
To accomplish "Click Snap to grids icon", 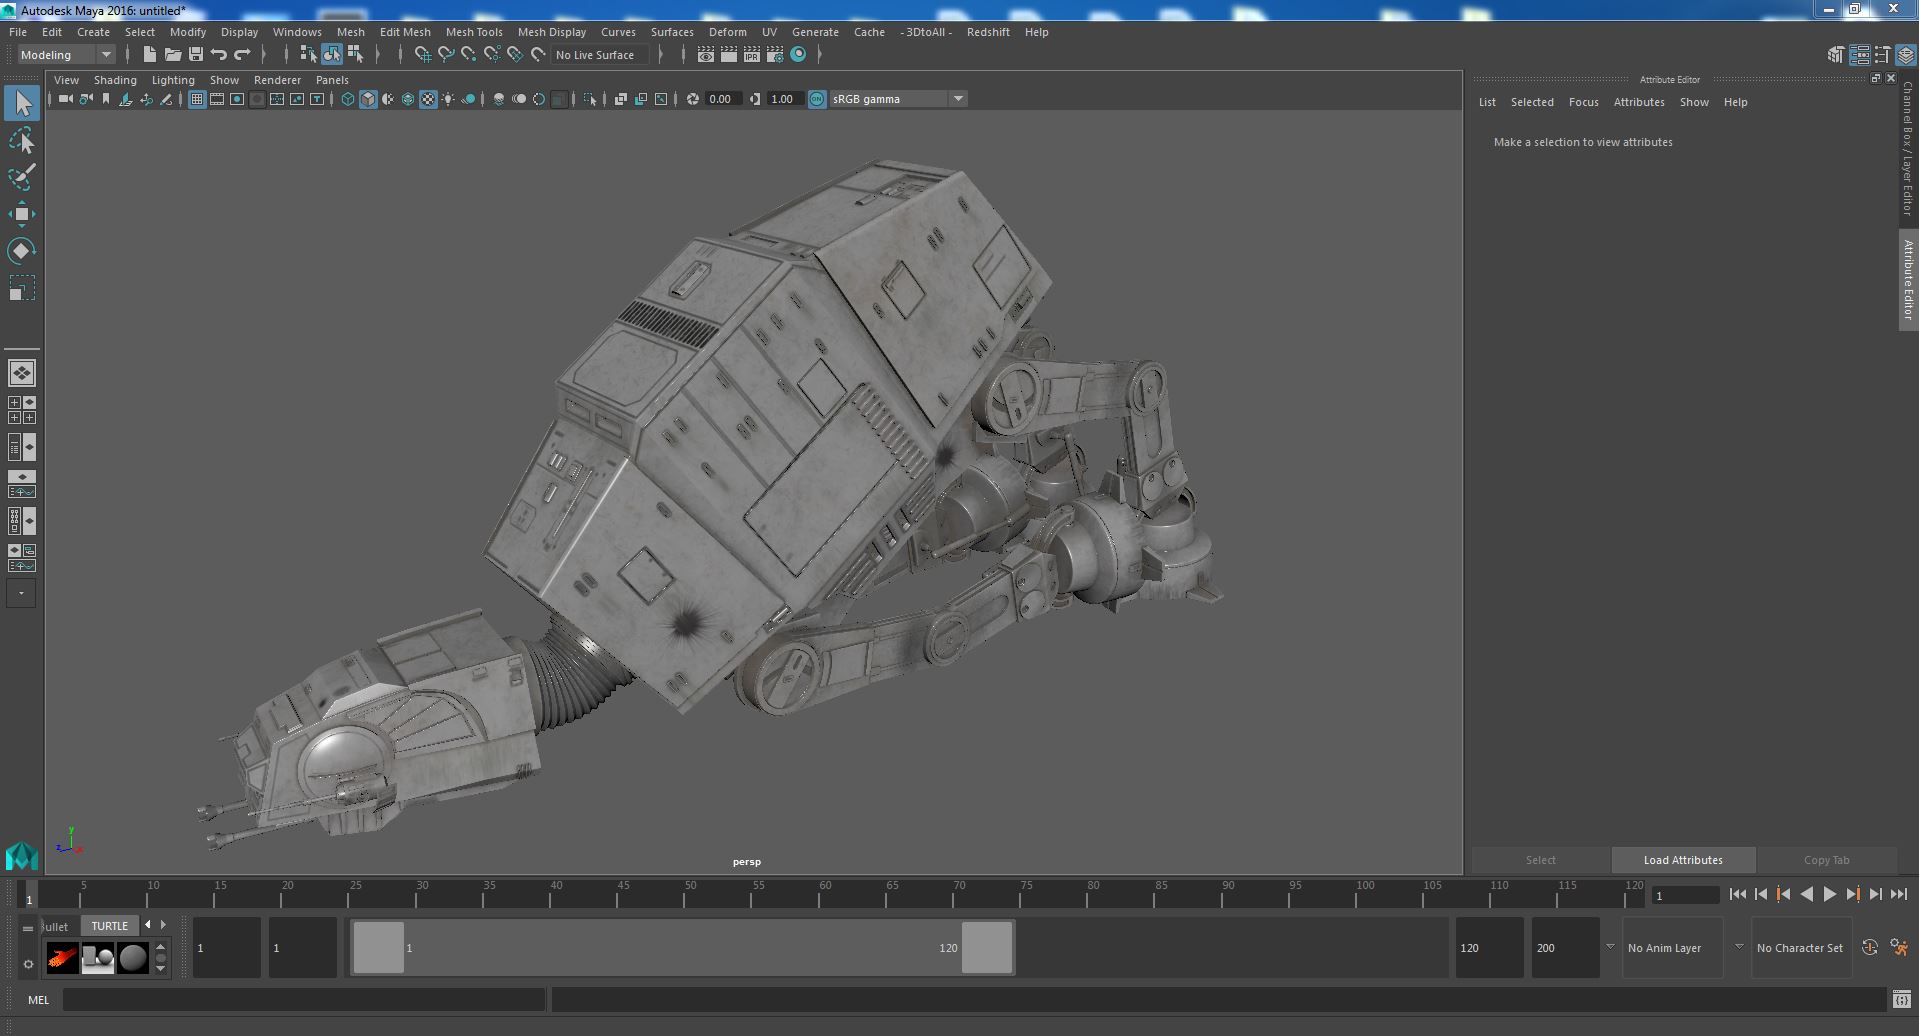I will pyautogui.click(x=422, y=55).
